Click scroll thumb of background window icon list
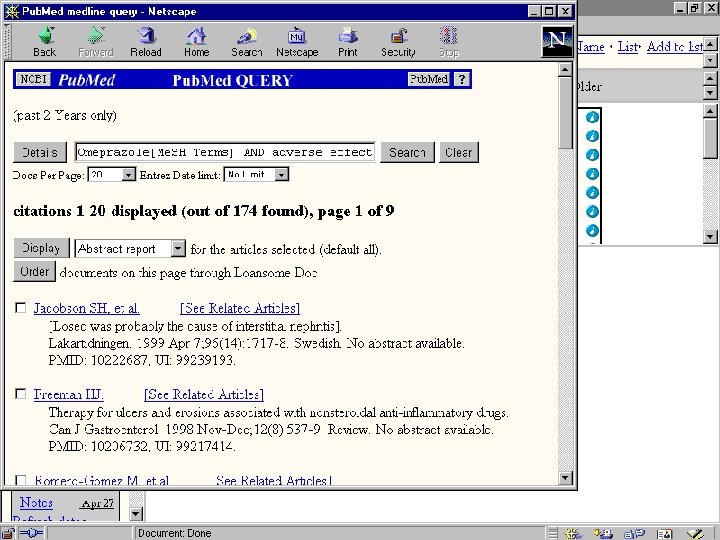Screen dimensions: 720x540 (x=710, y=138)
